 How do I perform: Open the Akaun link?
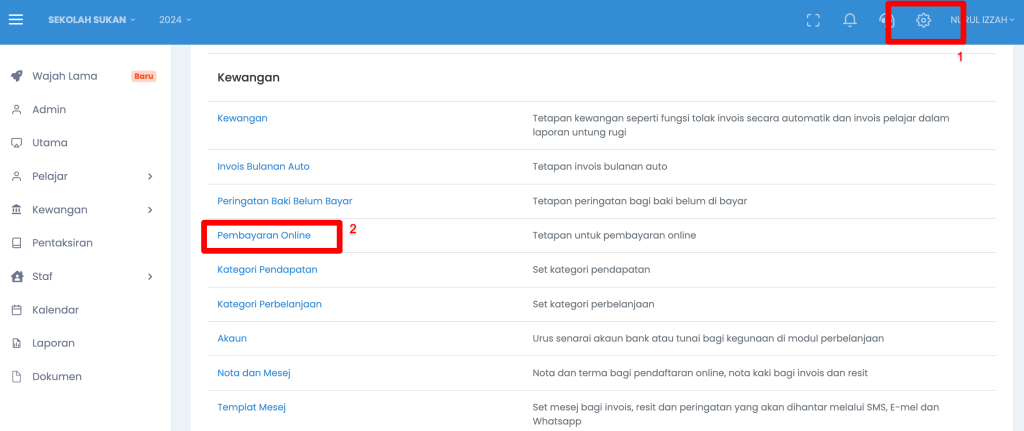(x=232, y=338)
